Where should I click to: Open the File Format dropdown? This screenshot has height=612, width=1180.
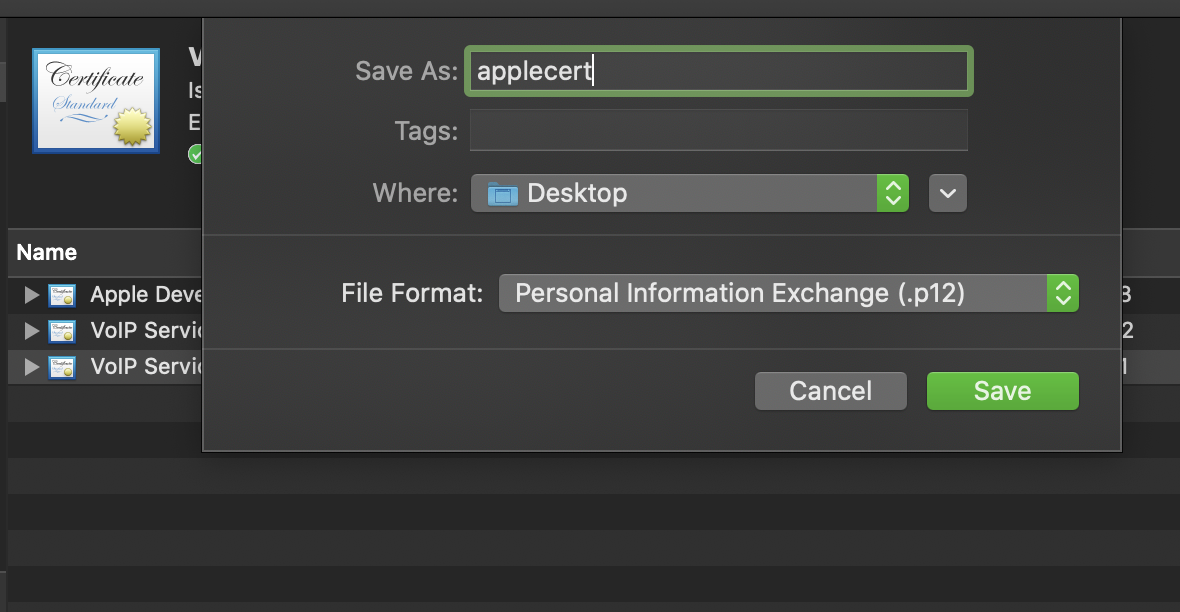coord(780,292)
